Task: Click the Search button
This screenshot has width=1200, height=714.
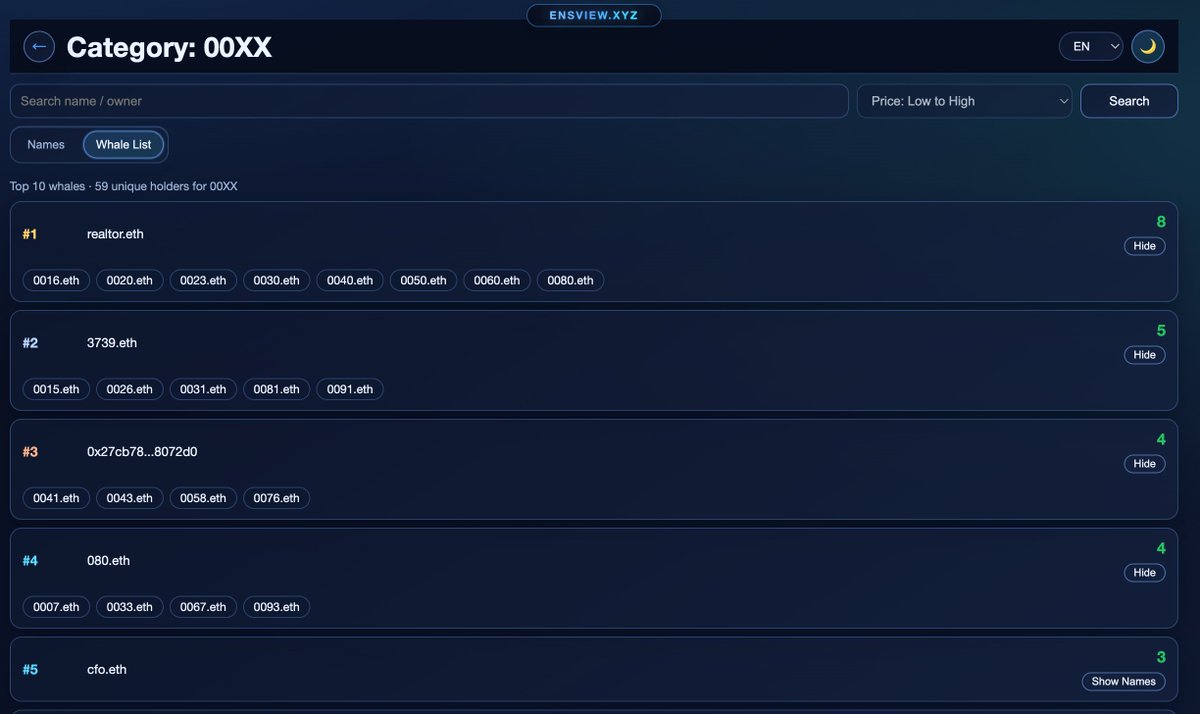Action: [1129, 101]
